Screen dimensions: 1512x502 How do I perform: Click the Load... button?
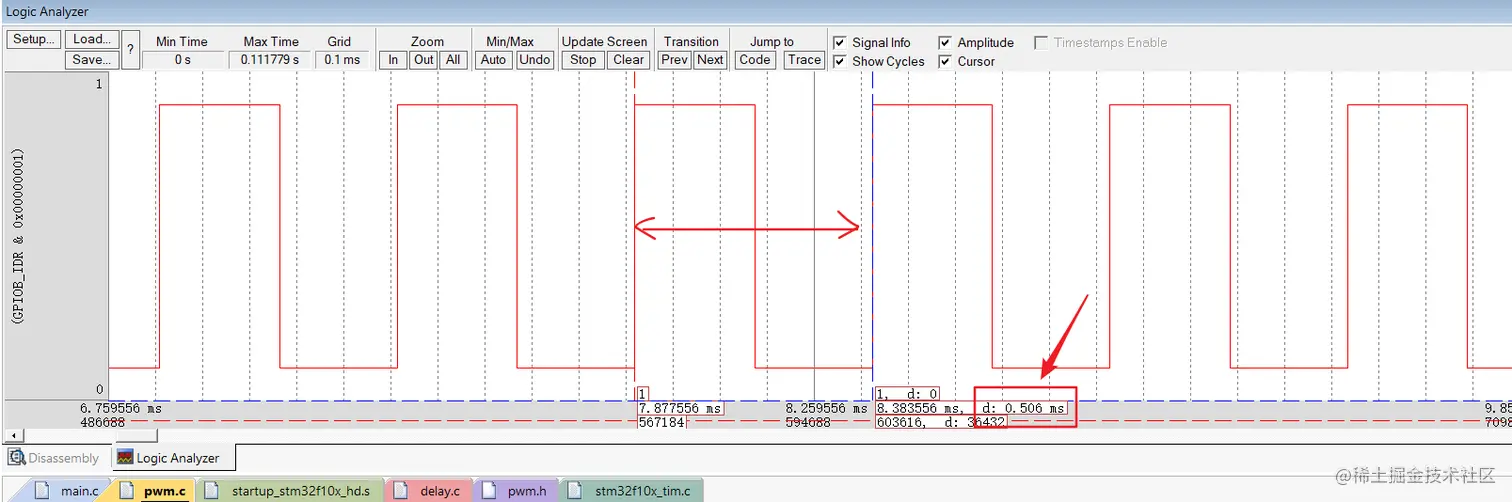93,39
